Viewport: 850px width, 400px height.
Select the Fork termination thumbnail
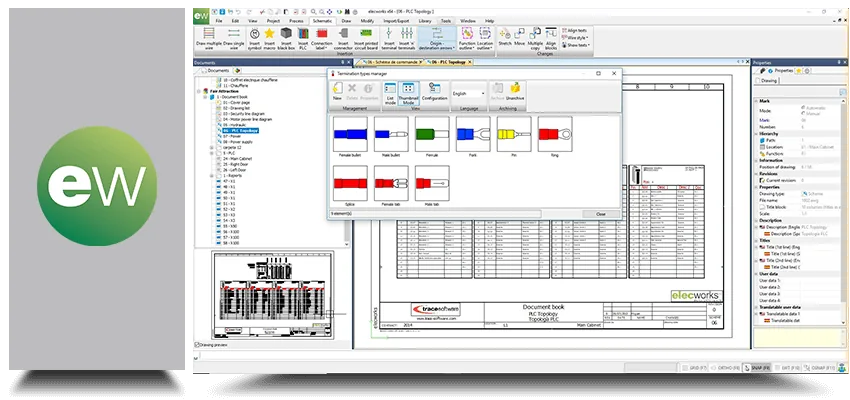pyautogui.click(x=473, y=134)
